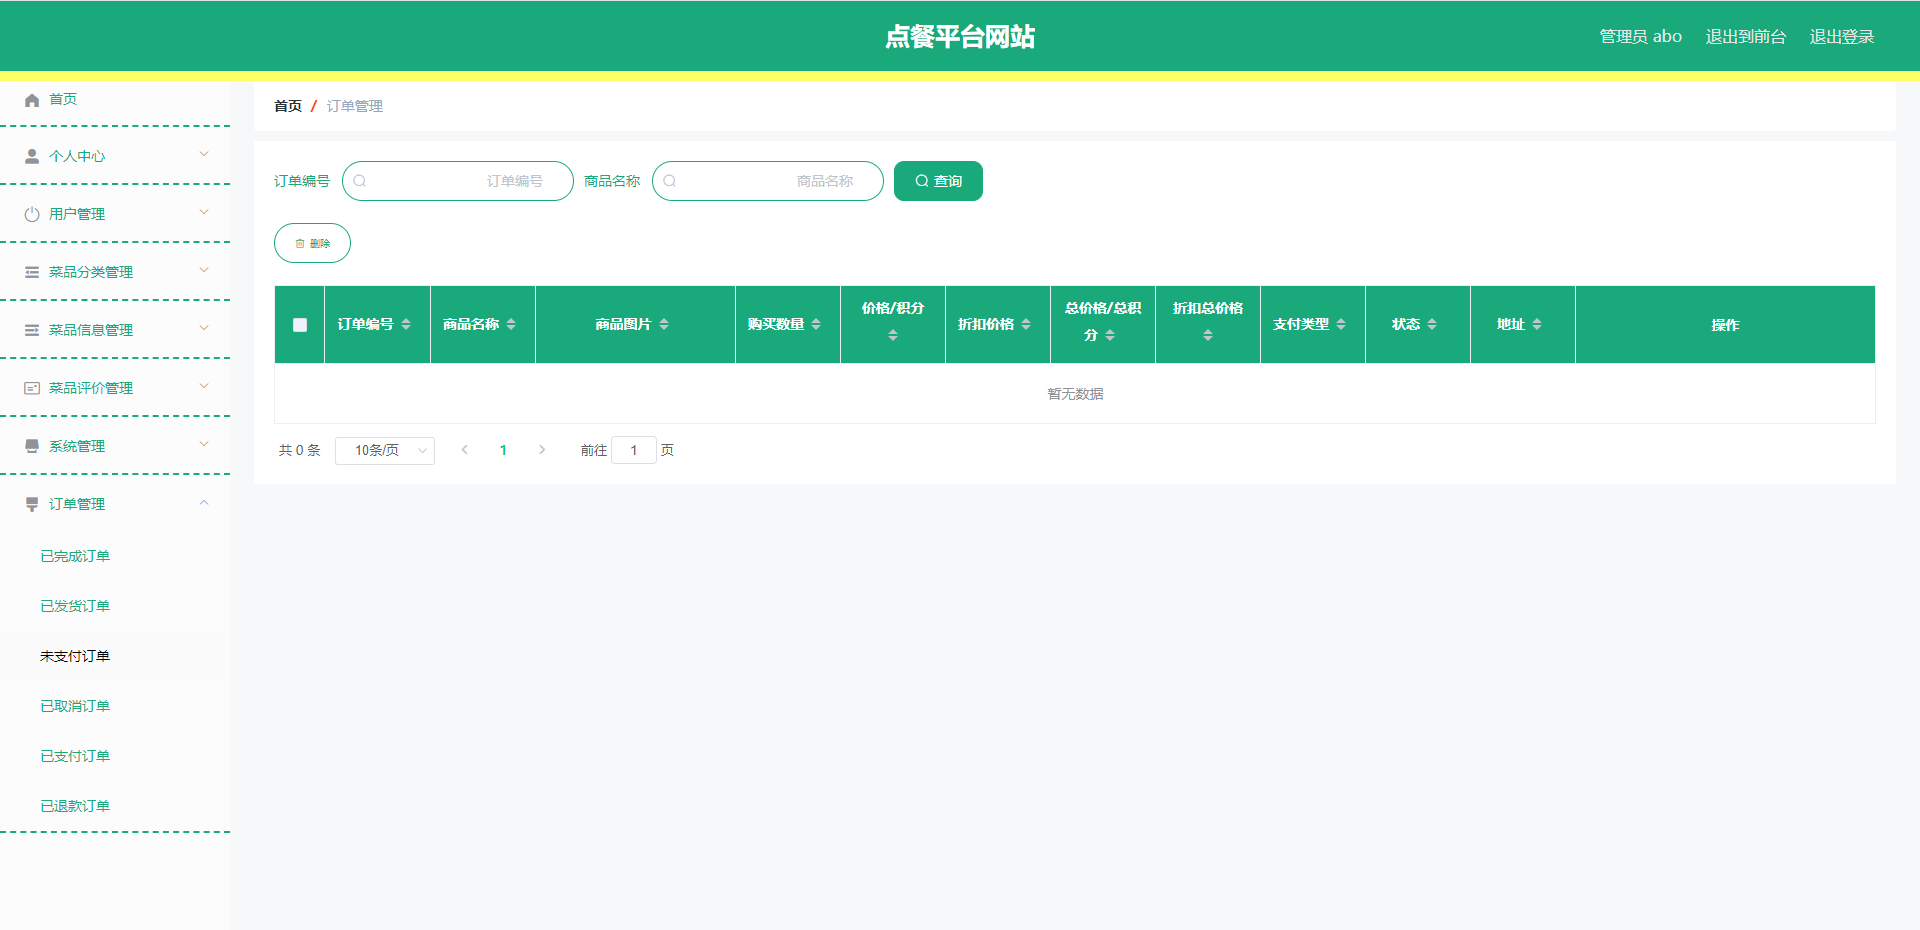Expand the 菜品信息管理 menu chevron
1920x930 pixels.
click(x=204, y=329)
